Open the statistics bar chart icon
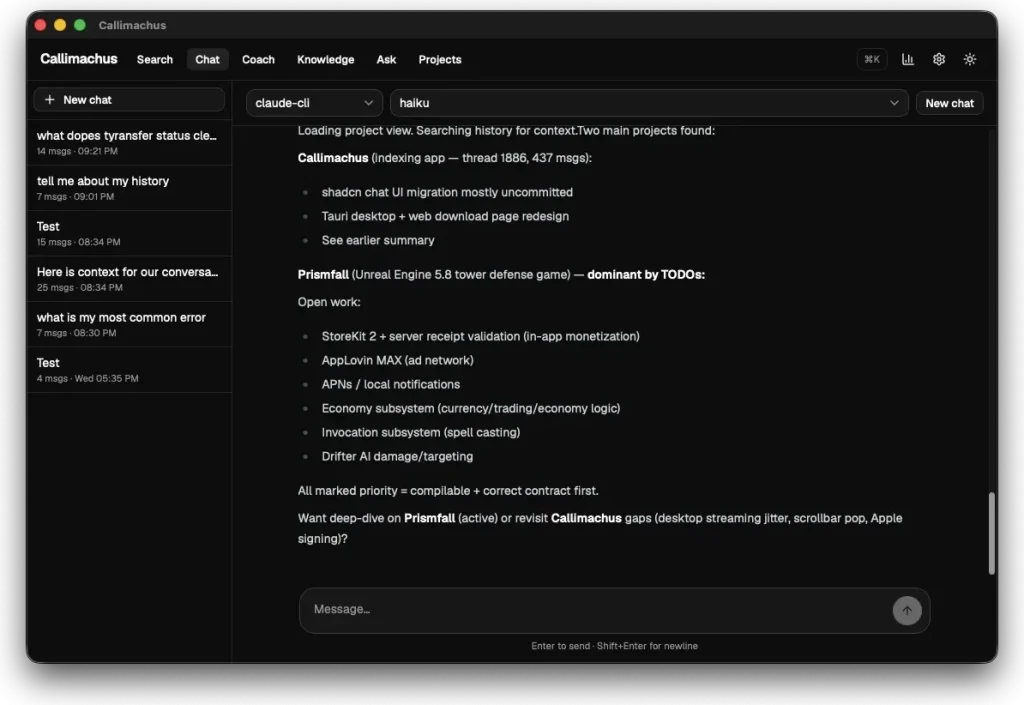This screenshot has height=705, width=1024. (x=908, y=59)
